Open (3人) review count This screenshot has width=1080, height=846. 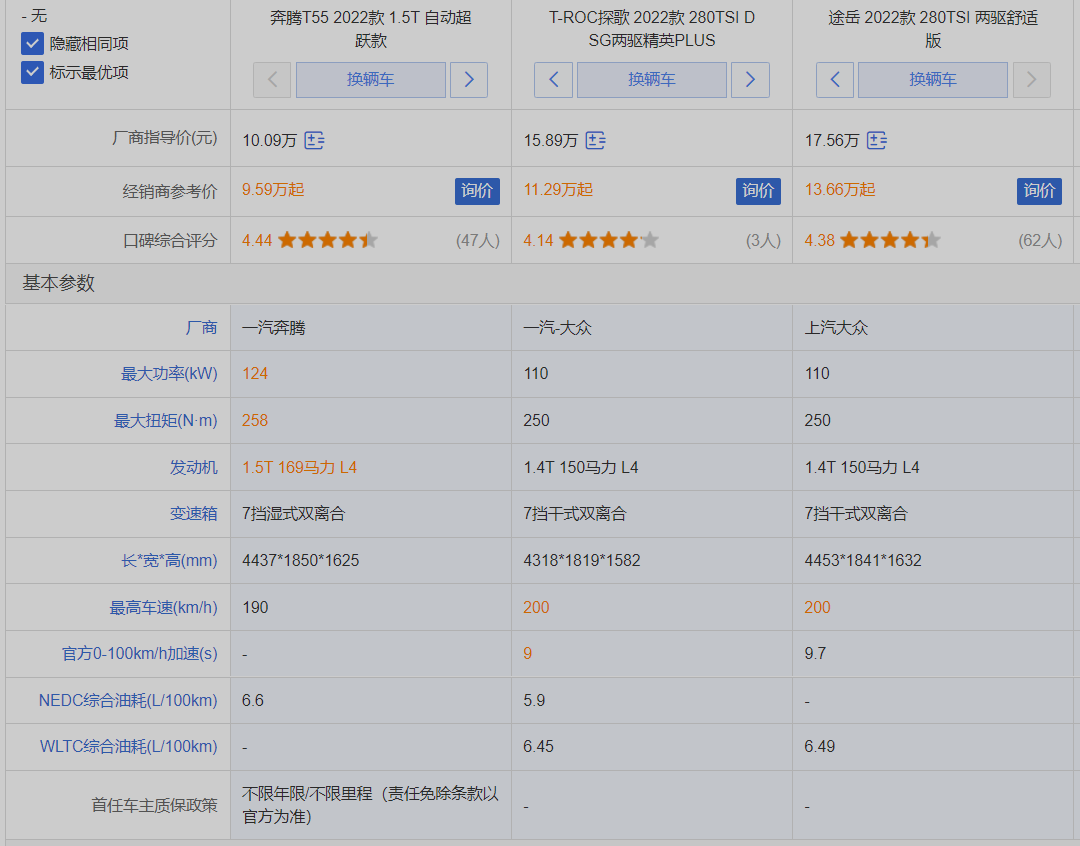point(763,240)
